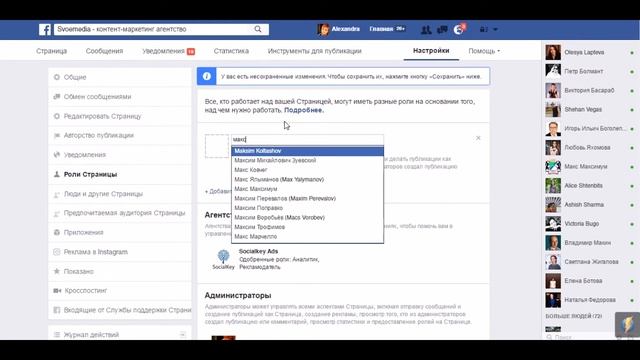Open Журнал действий item
The image size is (640, 360).
click(x=120, y=335)
